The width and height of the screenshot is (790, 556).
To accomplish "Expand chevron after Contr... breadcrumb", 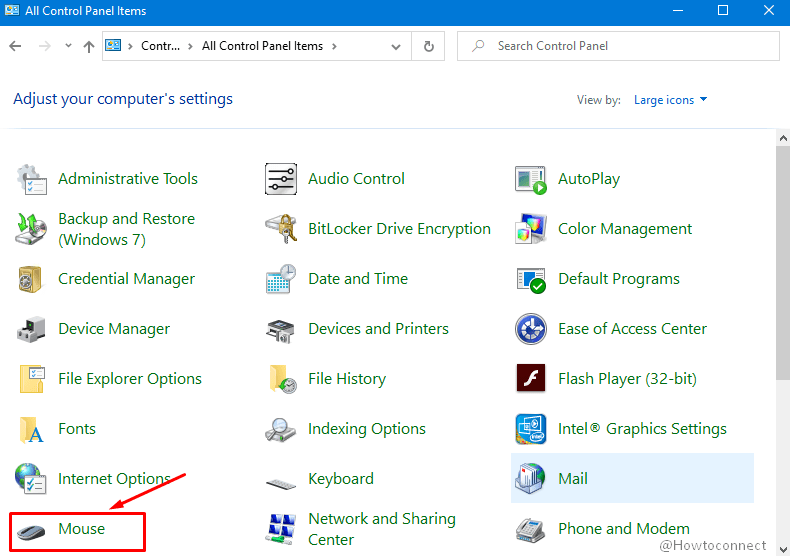I will (190, 46).
